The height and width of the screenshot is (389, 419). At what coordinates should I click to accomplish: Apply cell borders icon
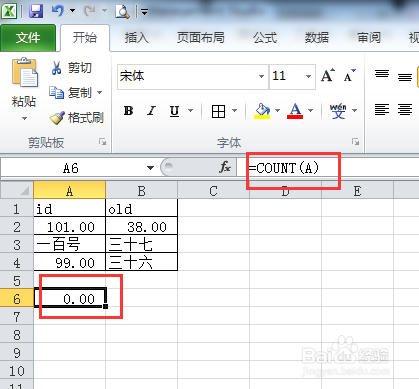[218, 111]
